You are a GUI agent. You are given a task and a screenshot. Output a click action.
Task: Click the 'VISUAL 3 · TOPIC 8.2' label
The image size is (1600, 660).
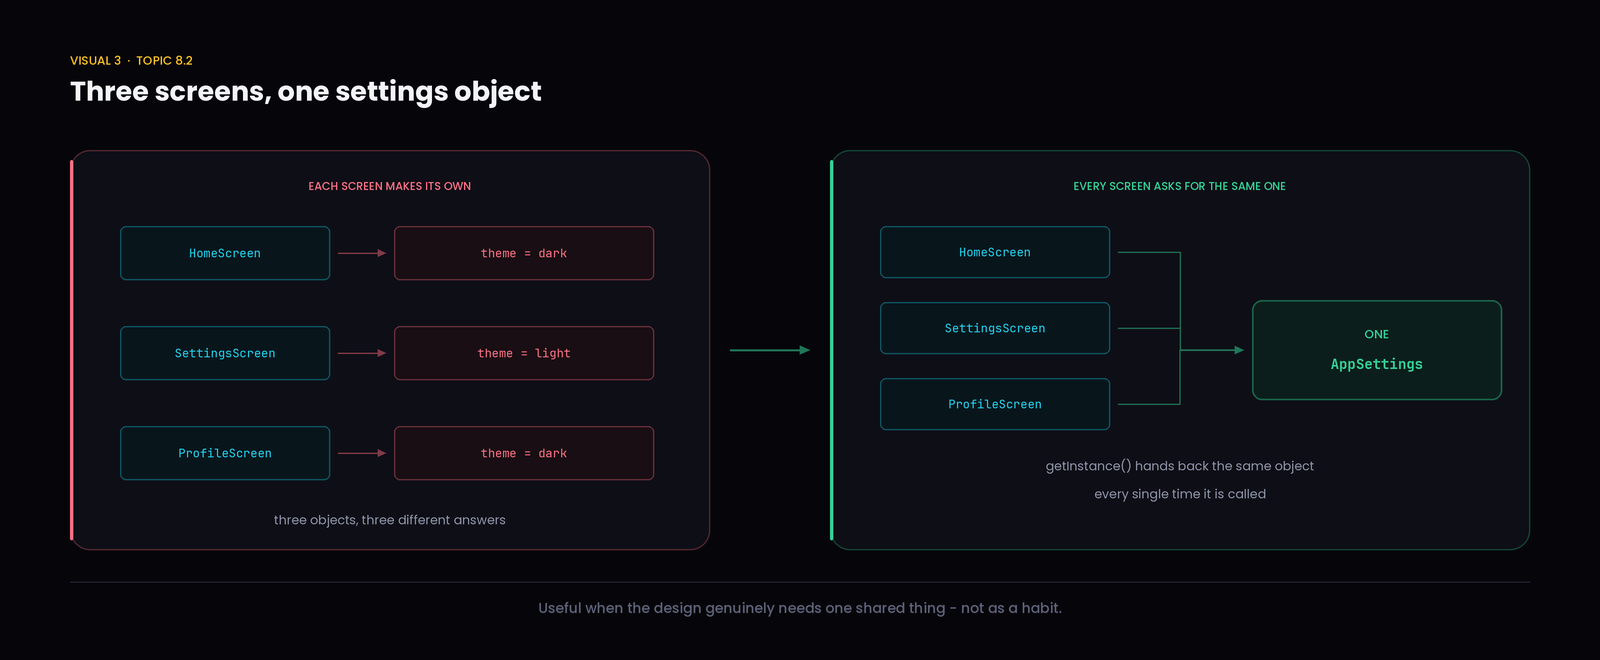click(x=131, y=61)
